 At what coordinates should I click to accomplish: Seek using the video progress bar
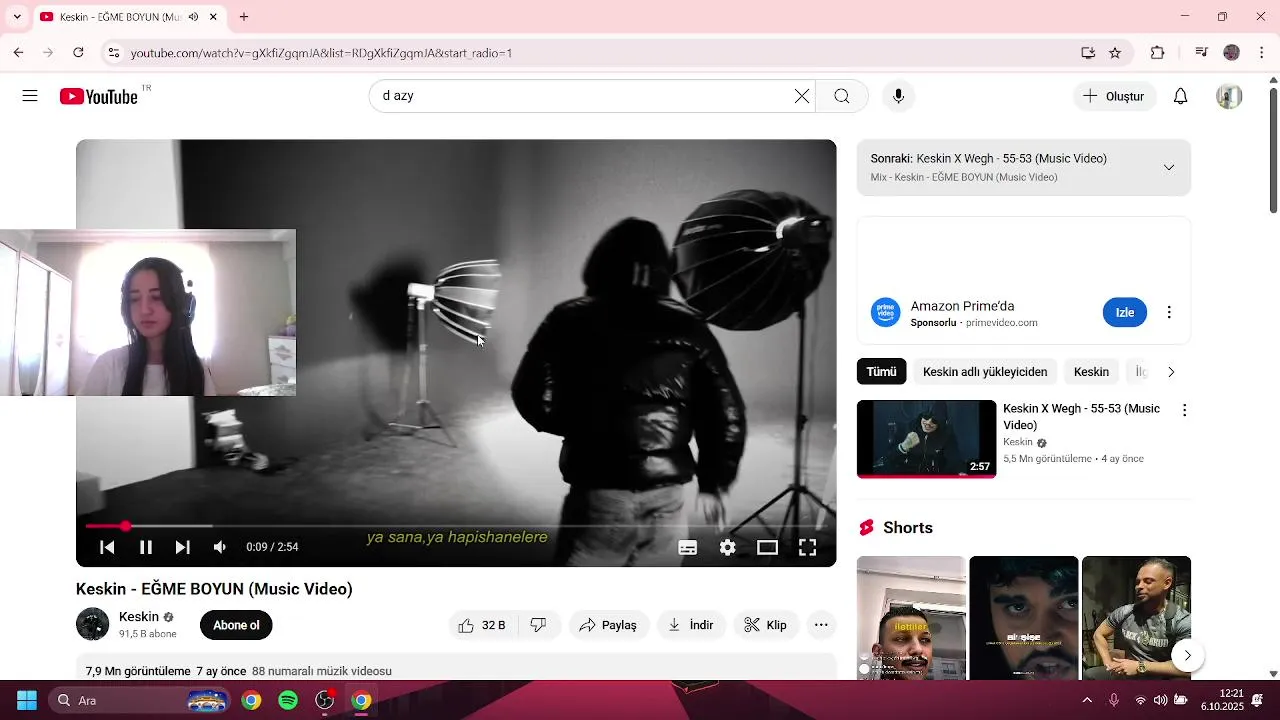tap(456, 526)
